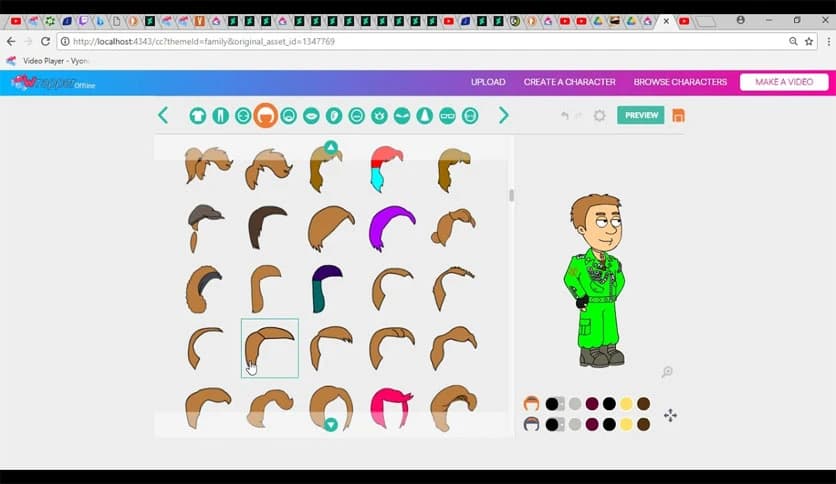Select the pants lower body category icon
The width and height of the screenshot is (836, 484).
220,116
